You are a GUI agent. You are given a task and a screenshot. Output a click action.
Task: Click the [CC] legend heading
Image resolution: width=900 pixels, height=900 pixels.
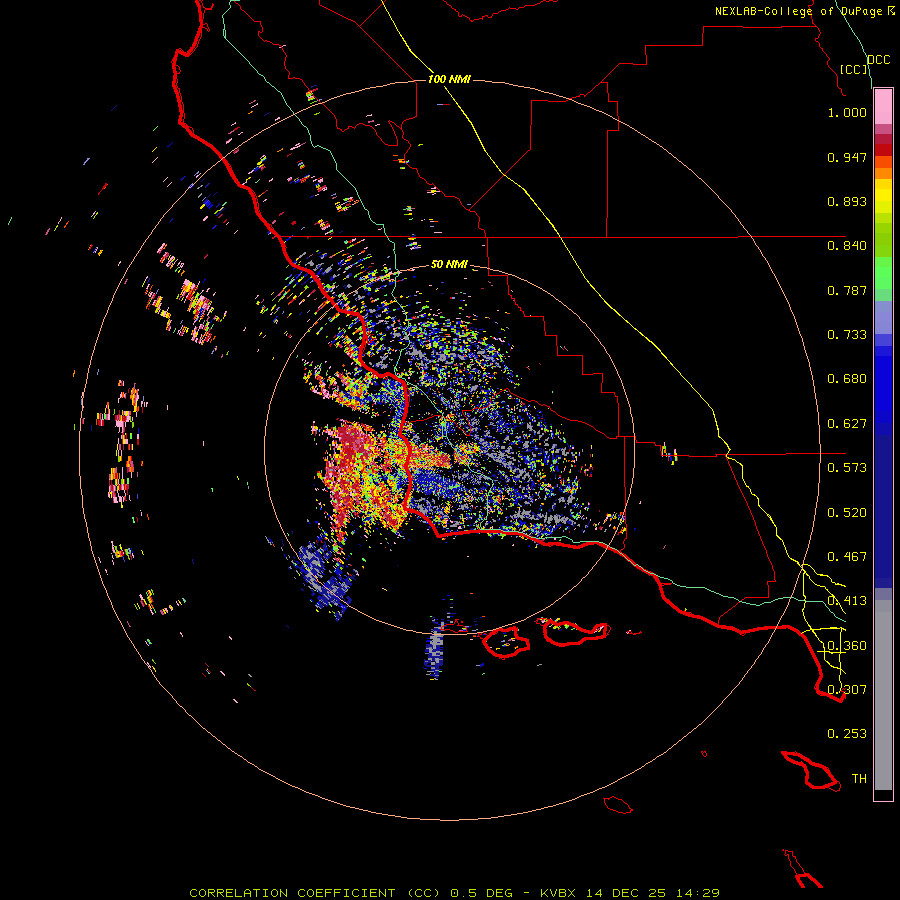pyautogui.click(x=854, y=69)
